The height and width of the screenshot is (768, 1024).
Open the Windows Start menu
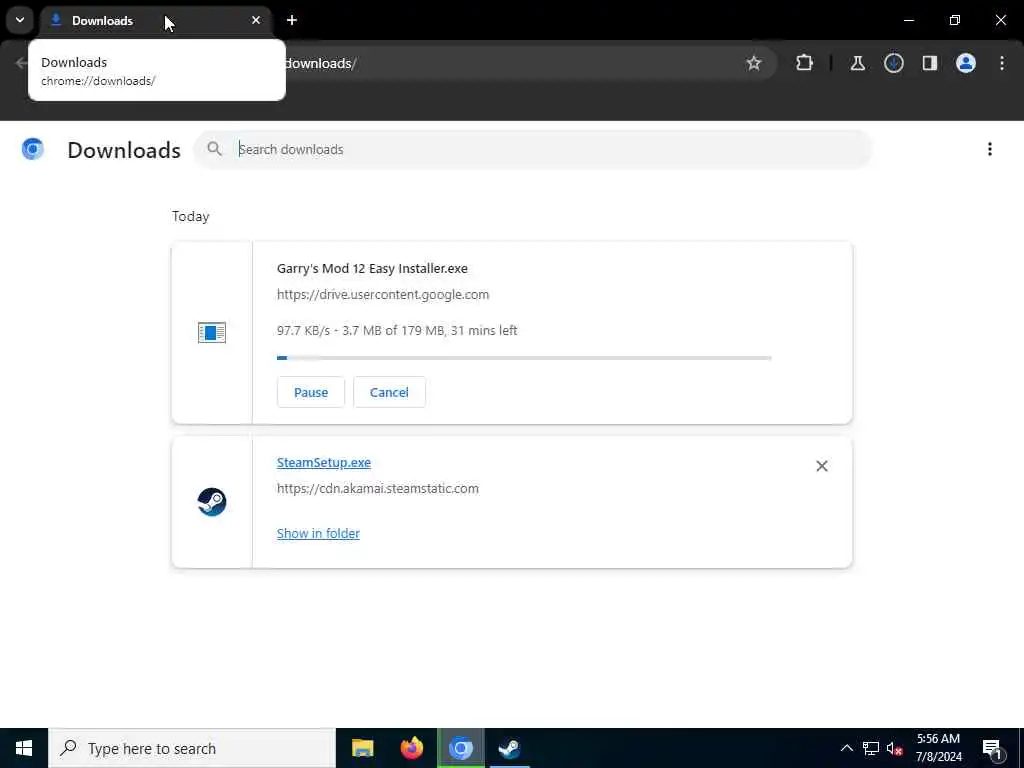[x=24, y=748]
